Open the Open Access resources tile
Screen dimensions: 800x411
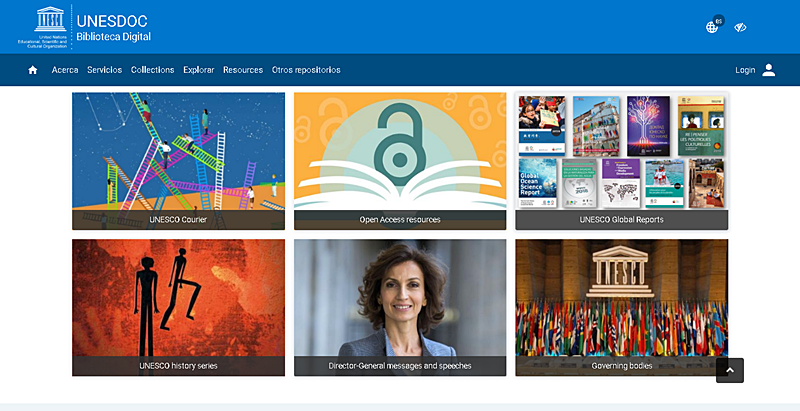[400, 161]
